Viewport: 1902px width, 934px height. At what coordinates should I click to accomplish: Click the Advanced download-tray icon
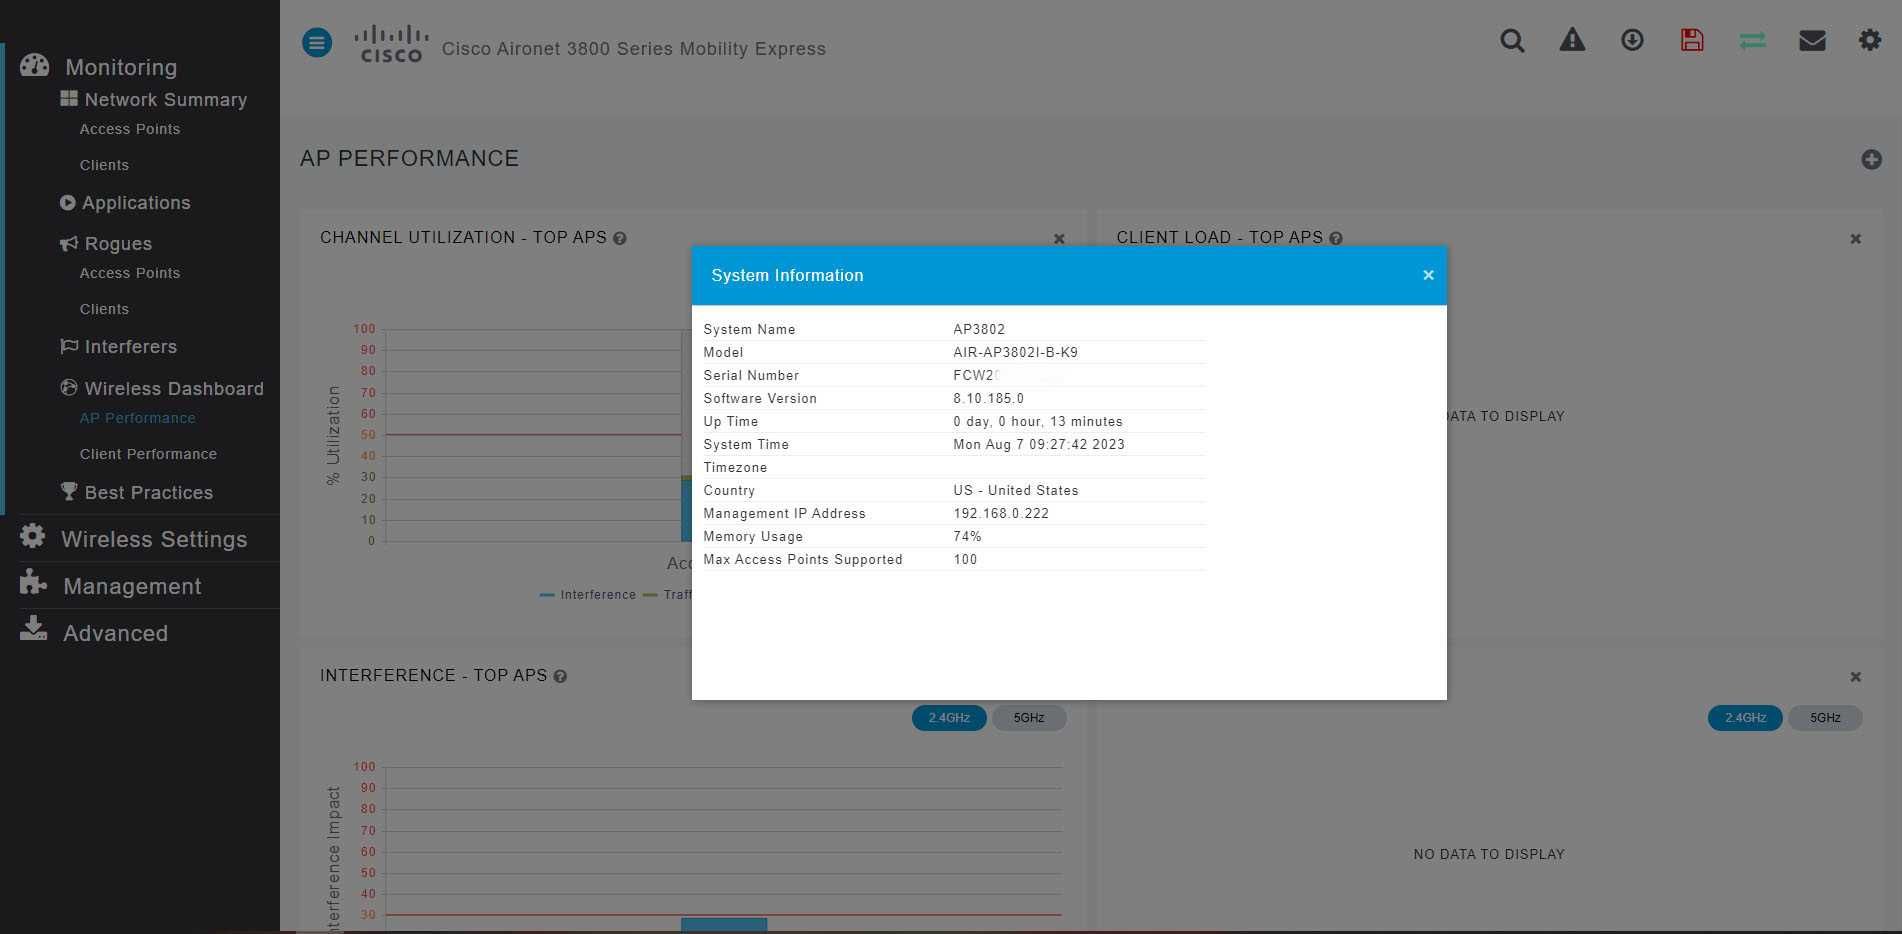point(33,628)
